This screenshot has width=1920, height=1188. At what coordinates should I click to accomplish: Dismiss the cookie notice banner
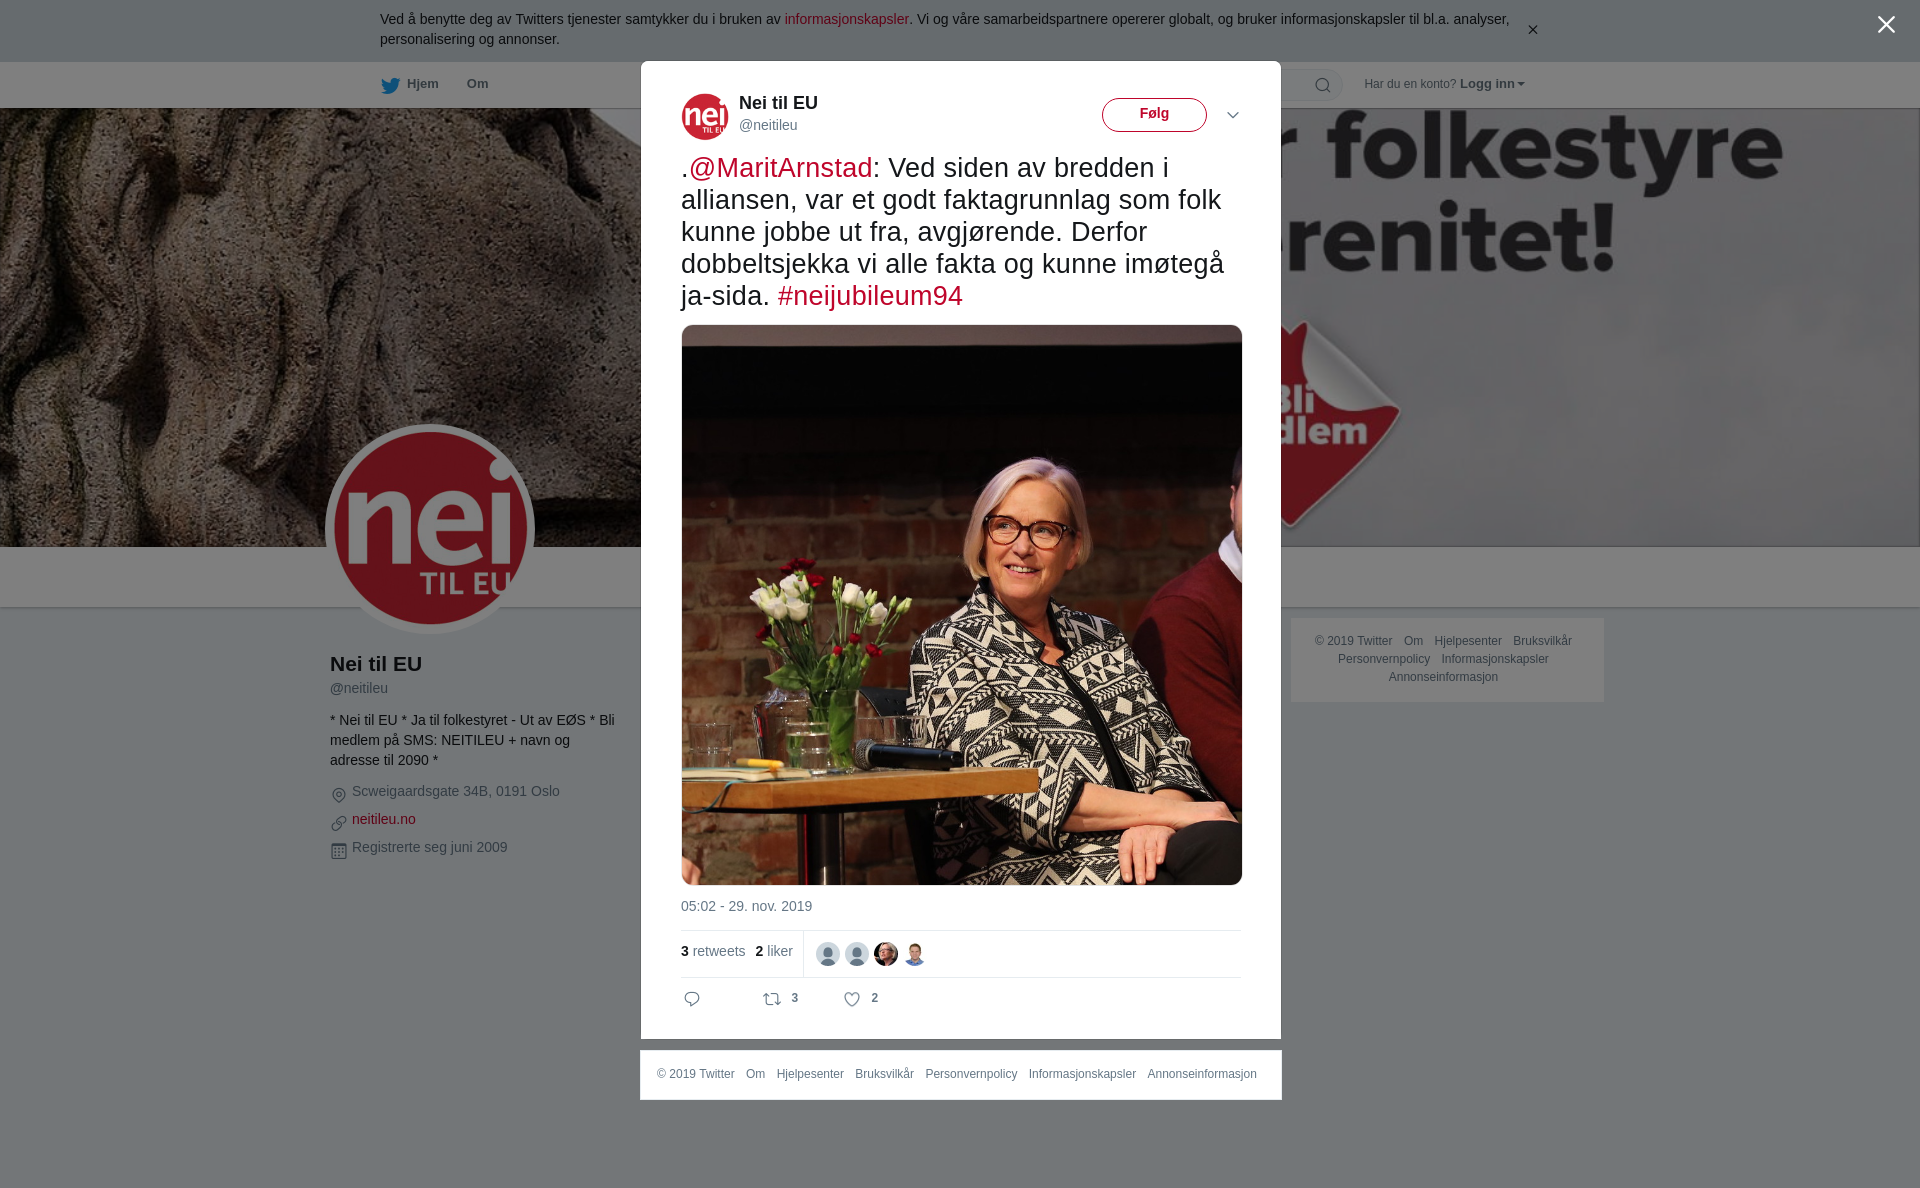tap(1532, 30)
